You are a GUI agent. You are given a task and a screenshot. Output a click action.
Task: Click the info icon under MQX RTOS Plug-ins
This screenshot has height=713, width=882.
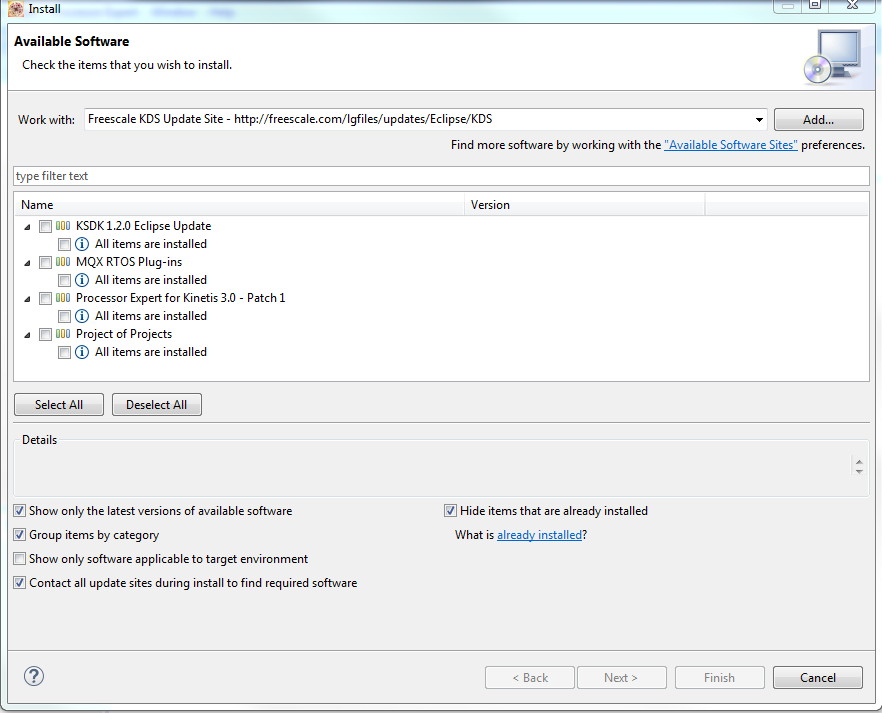[x=82, y=280]
